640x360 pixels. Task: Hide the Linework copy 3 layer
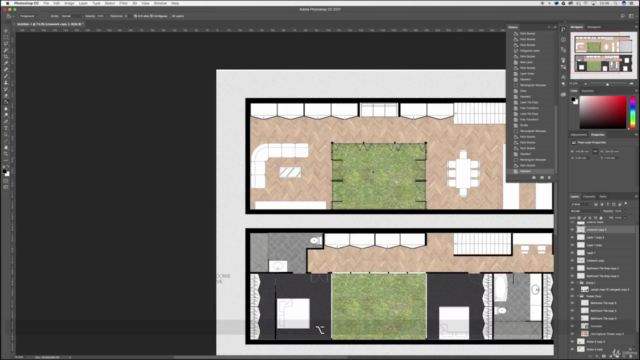(x=572, y=229)
